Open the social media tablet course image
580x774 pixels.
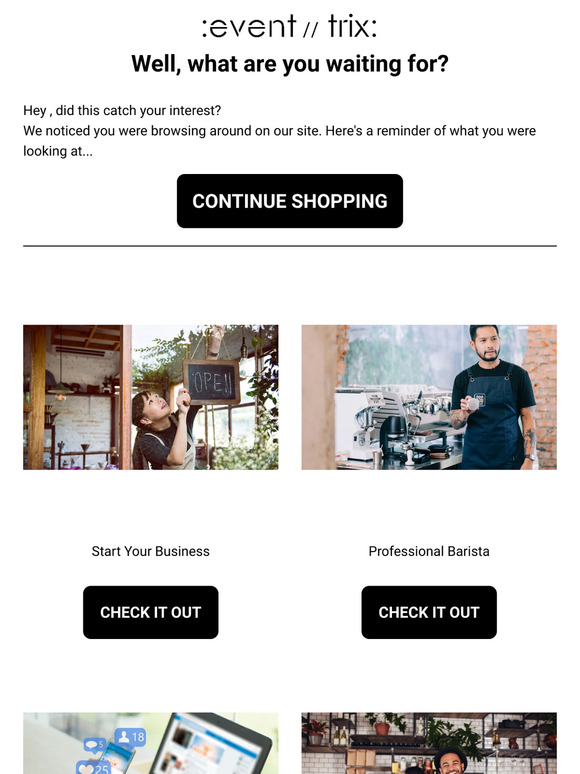[151, 743]
